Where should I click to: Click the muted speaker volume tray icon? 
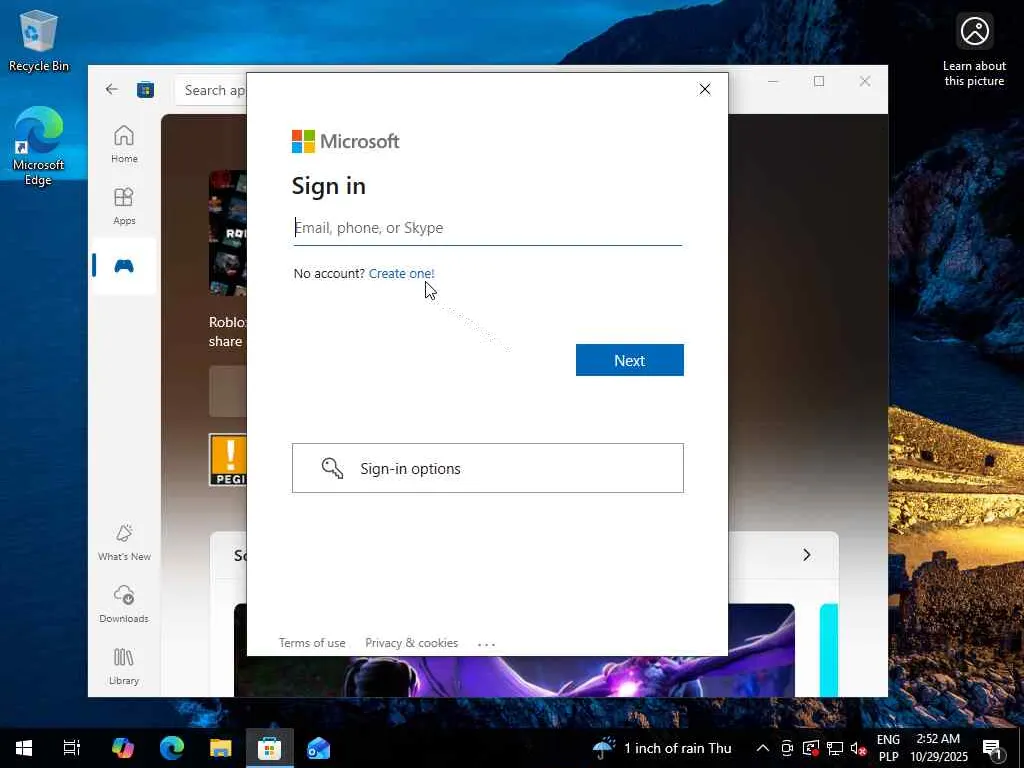(858, 748)
